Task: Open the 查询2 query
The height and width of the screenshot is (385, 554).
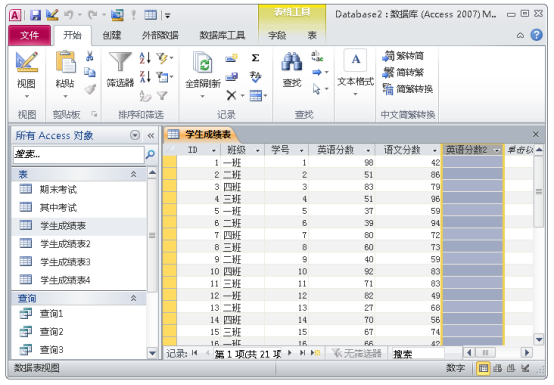Action: (x=79, y=332)
